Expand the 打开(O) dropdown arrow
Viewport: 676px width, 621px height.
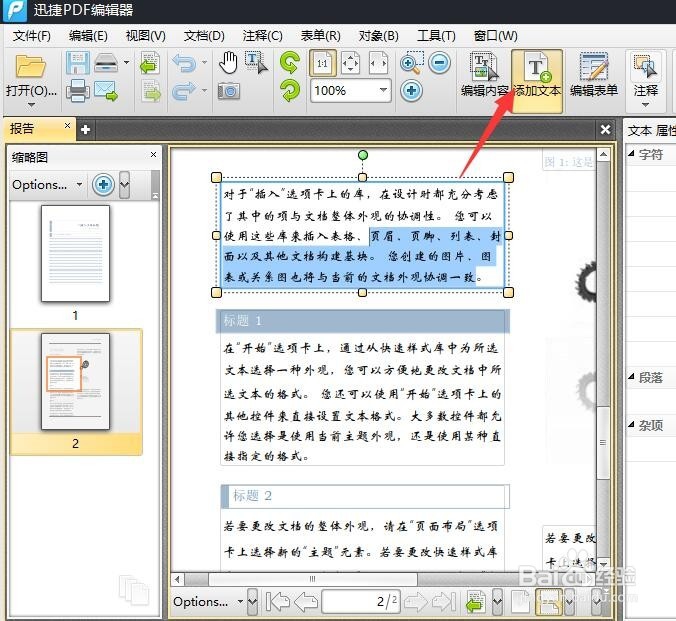click(x=31, y=105)
